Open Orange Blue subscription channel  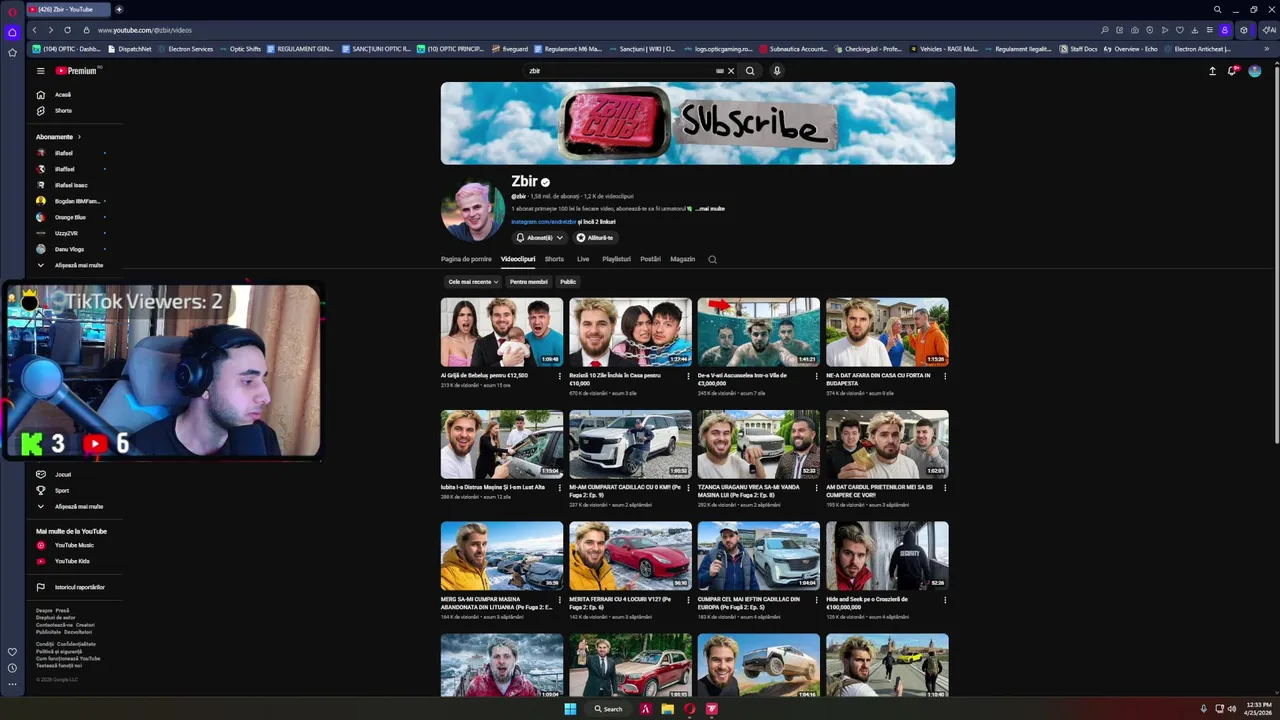click(x=70, y=217)
